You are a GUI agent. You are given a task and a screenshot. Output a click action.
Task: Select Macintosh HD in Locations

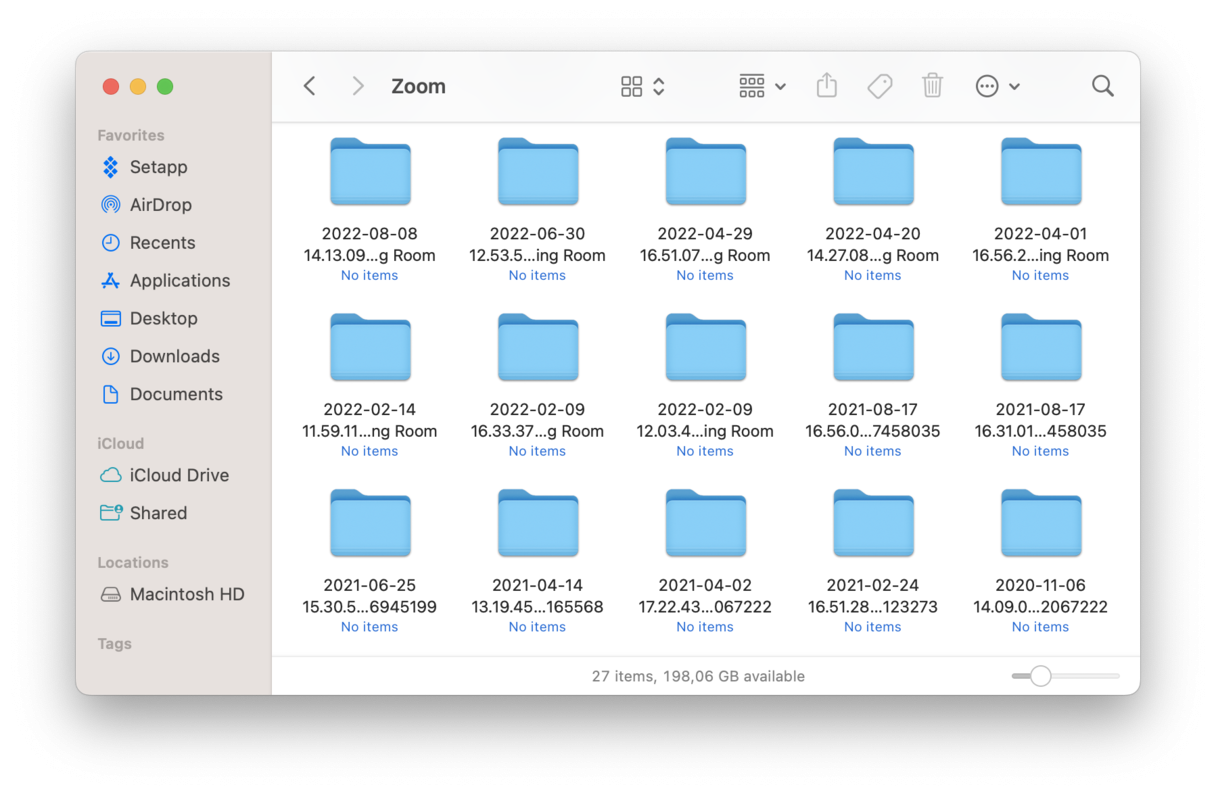(187, 594)
